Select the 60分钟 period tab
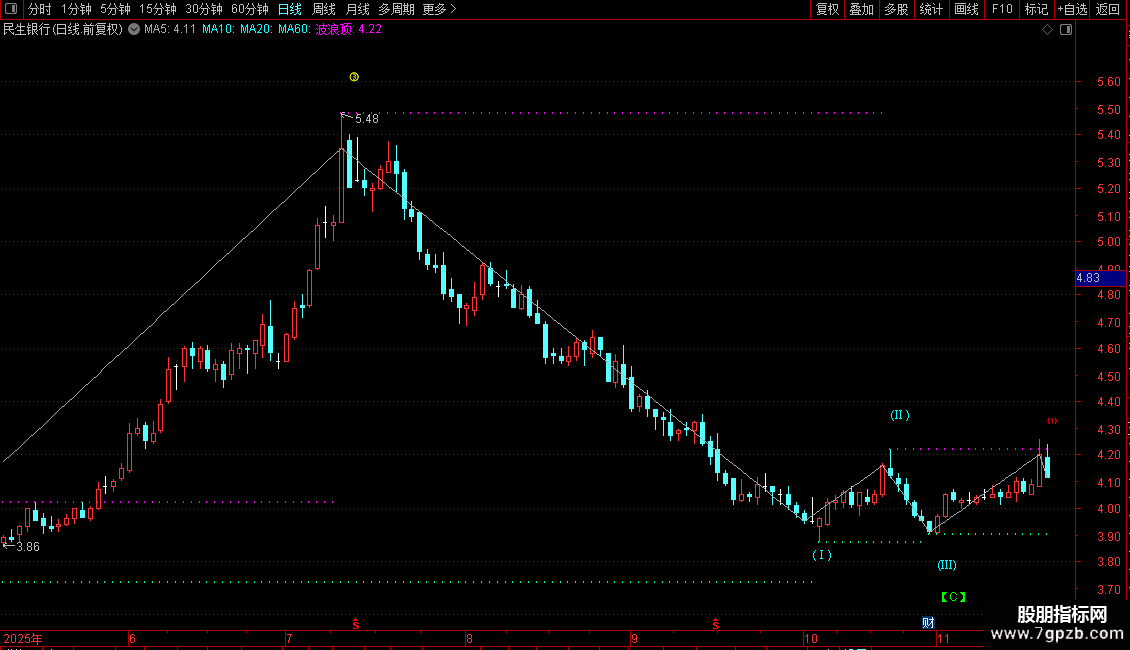Viewport: 1130px width, 650px height. pos(250,9)
